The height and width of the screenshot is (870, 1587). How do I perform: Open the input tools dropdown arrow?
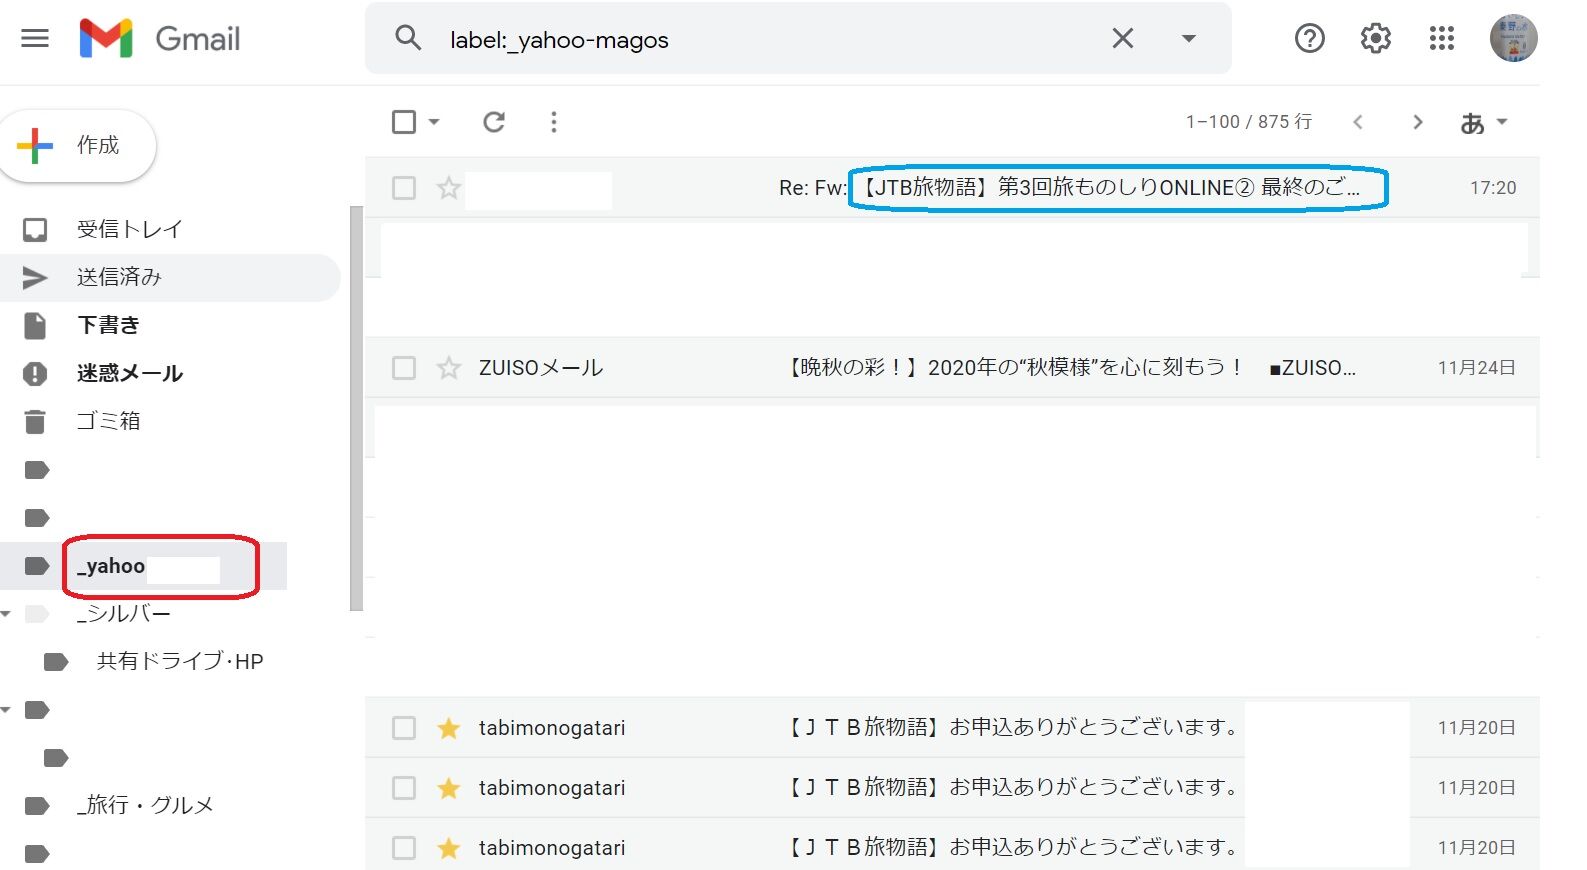[1502, 122]
